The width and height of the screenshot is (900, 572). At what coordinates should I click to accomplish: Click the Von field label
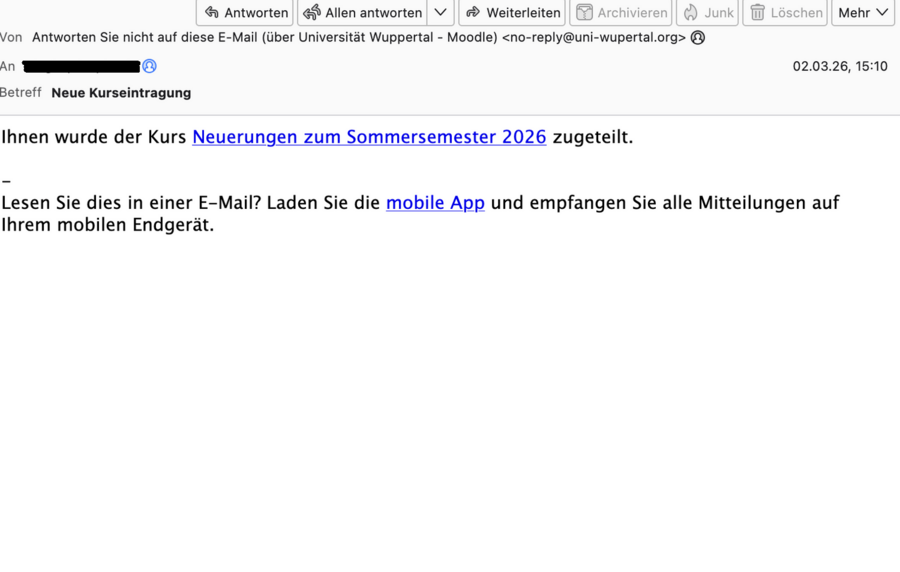(11, 38)
